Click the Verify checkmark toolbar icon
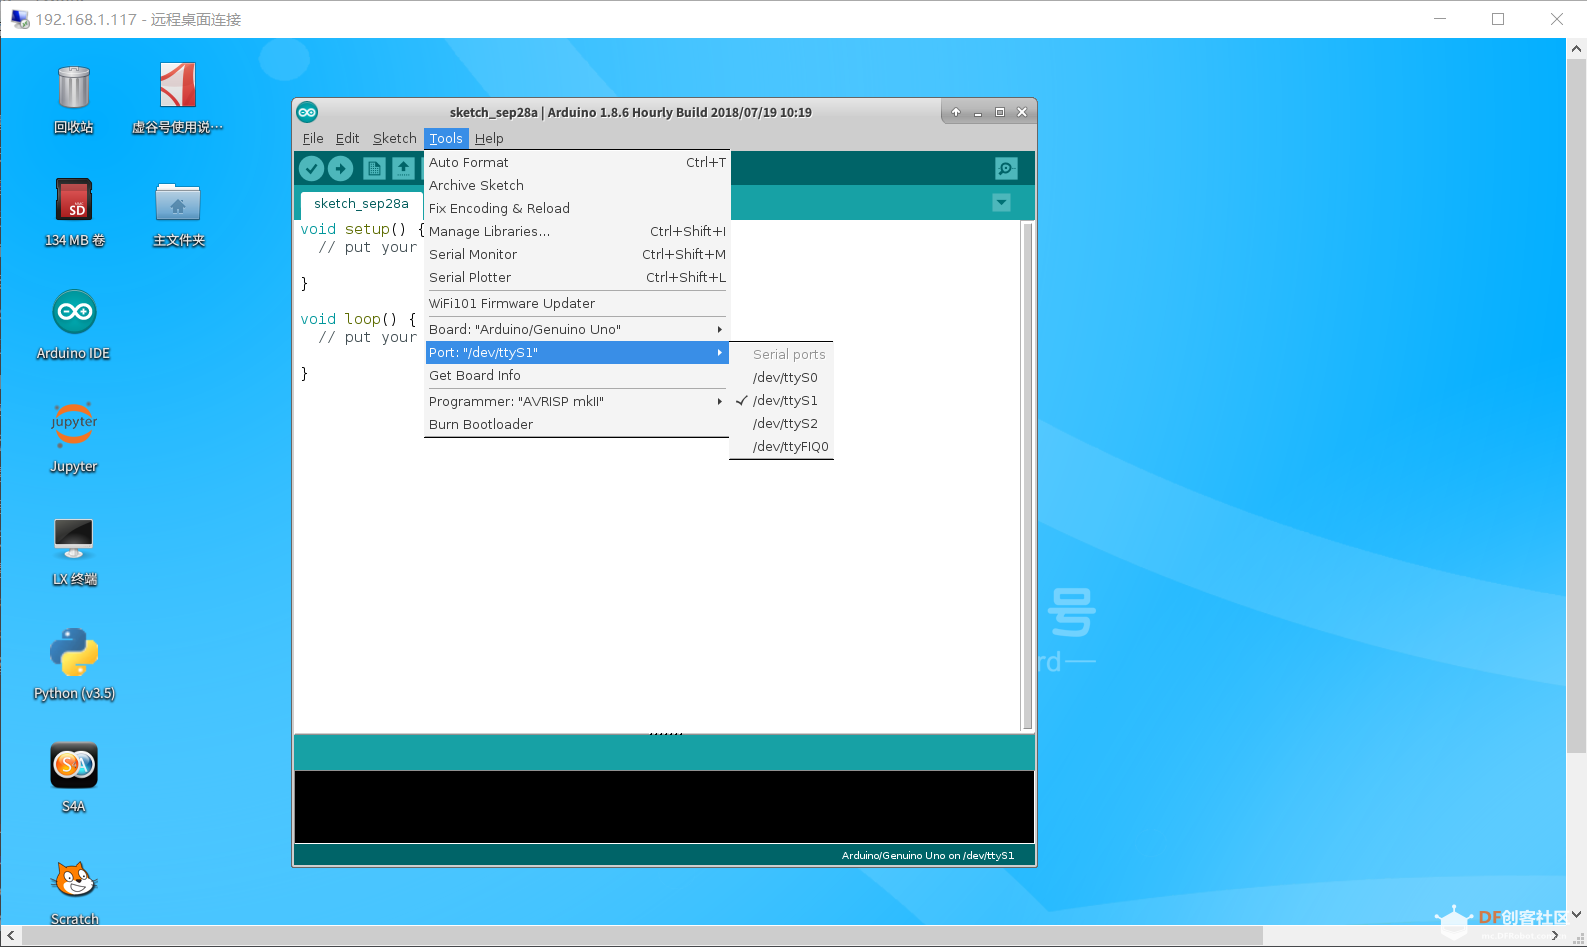 tap(311, 168)
